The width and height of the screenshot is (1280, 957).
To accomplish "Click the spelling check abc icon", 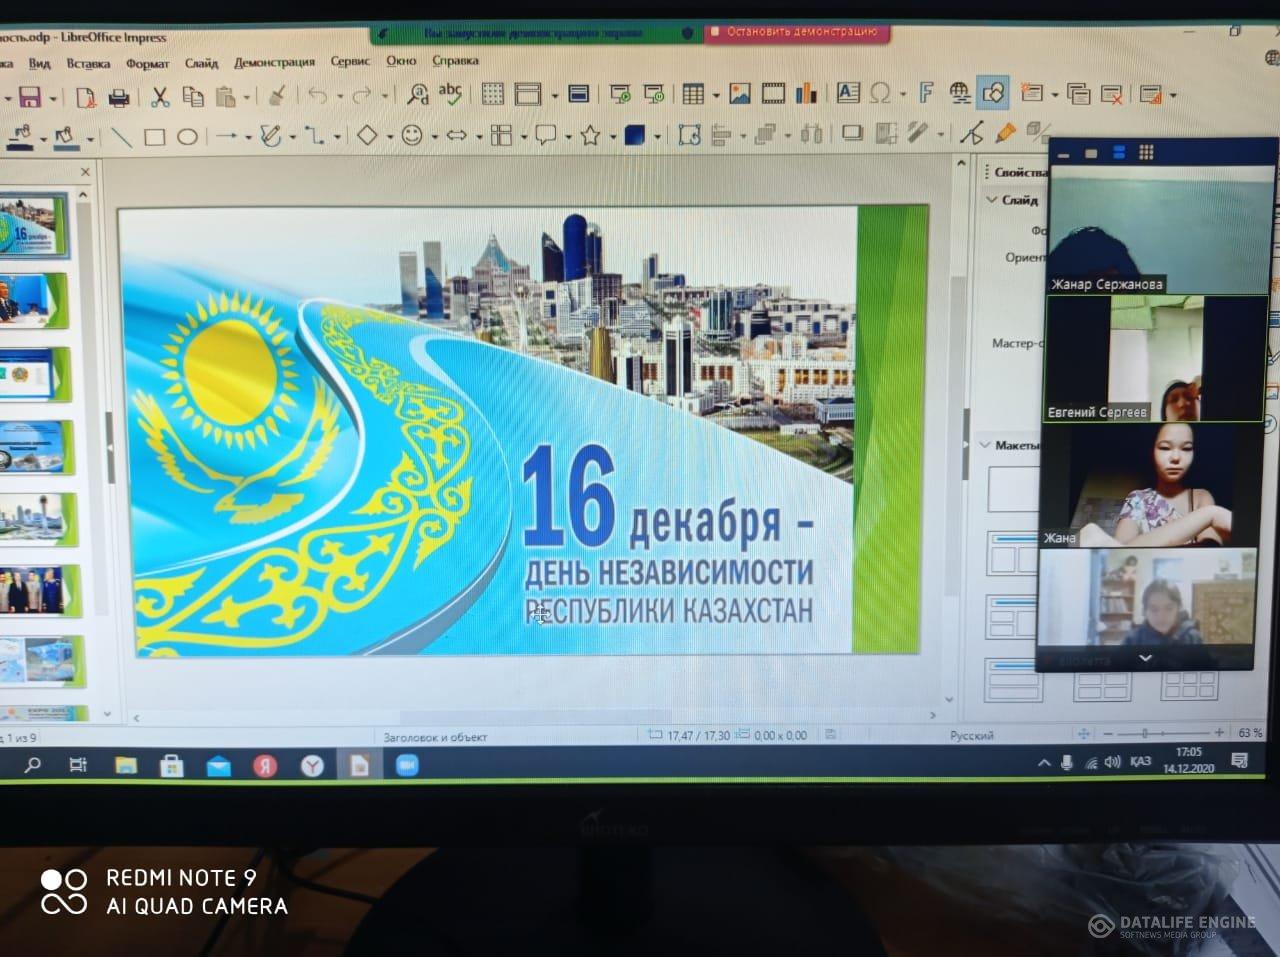I will click(450, 94).
